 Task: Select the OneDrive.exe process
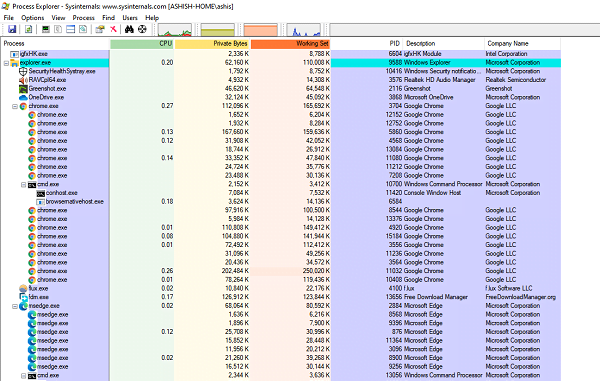pyautogui.click(x=46, y=97)
